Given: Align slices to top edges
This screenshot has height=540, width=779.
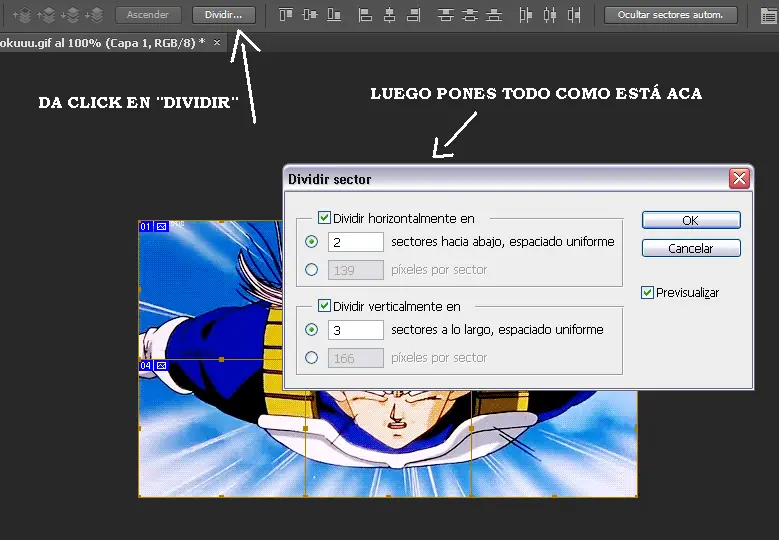Looking at the screenshot, I should 285,15.
